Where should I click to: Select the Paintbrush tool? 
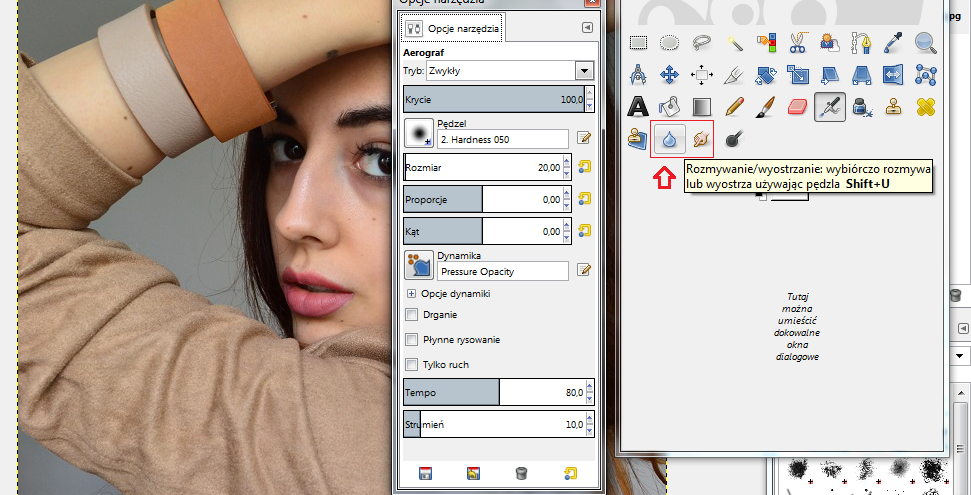point(767,107)
